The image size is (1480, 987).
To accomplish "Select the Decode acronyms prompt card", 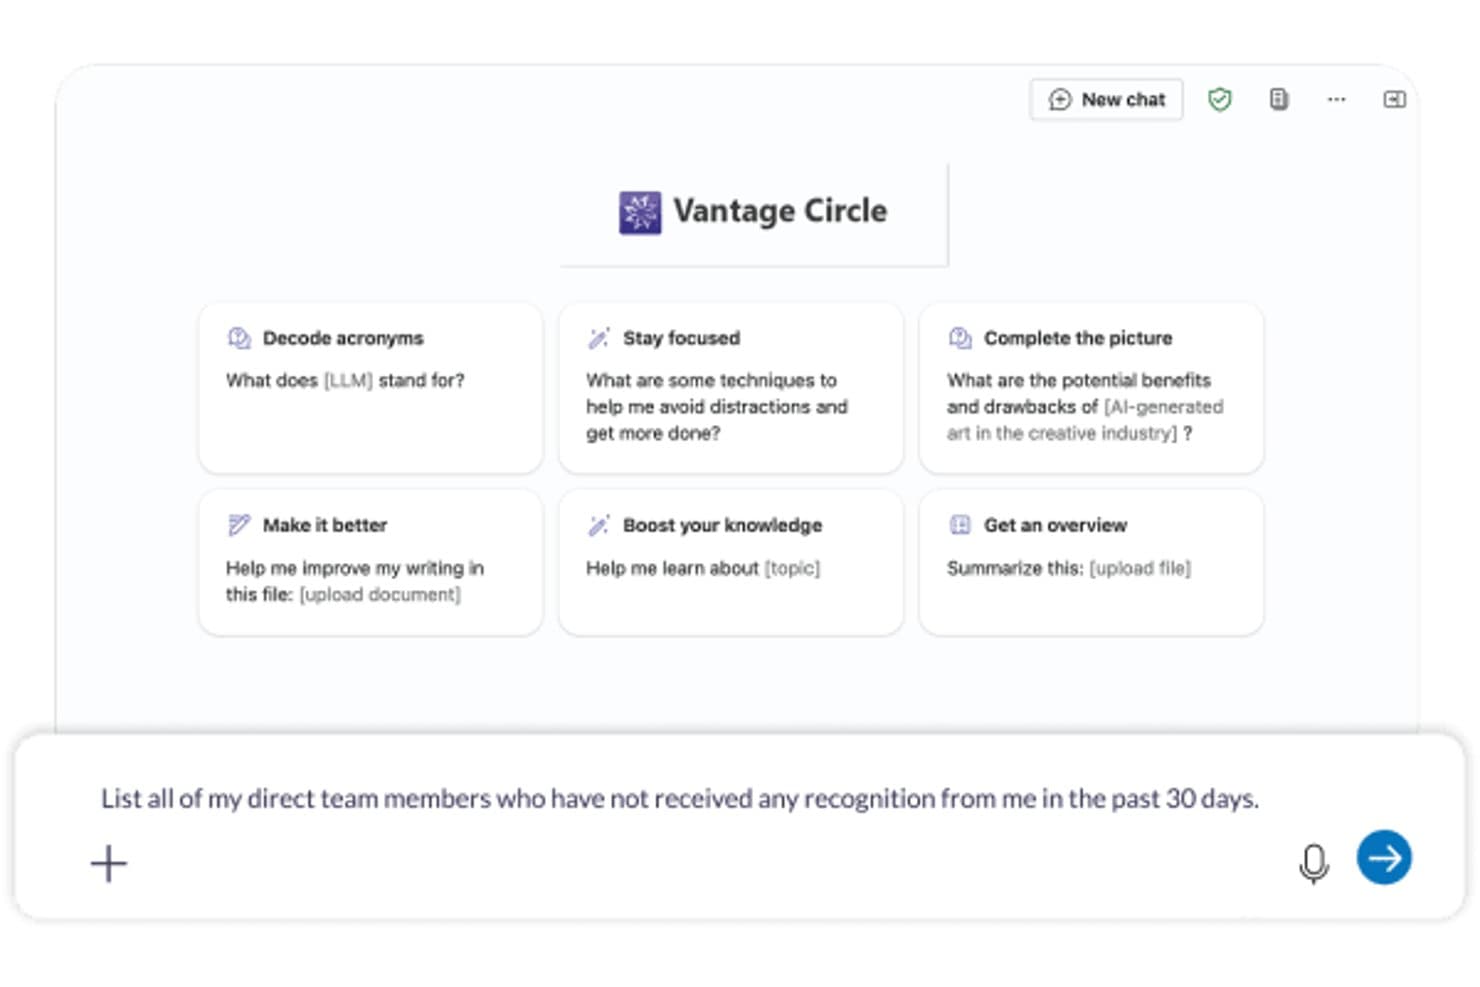I will pos(371,388).
